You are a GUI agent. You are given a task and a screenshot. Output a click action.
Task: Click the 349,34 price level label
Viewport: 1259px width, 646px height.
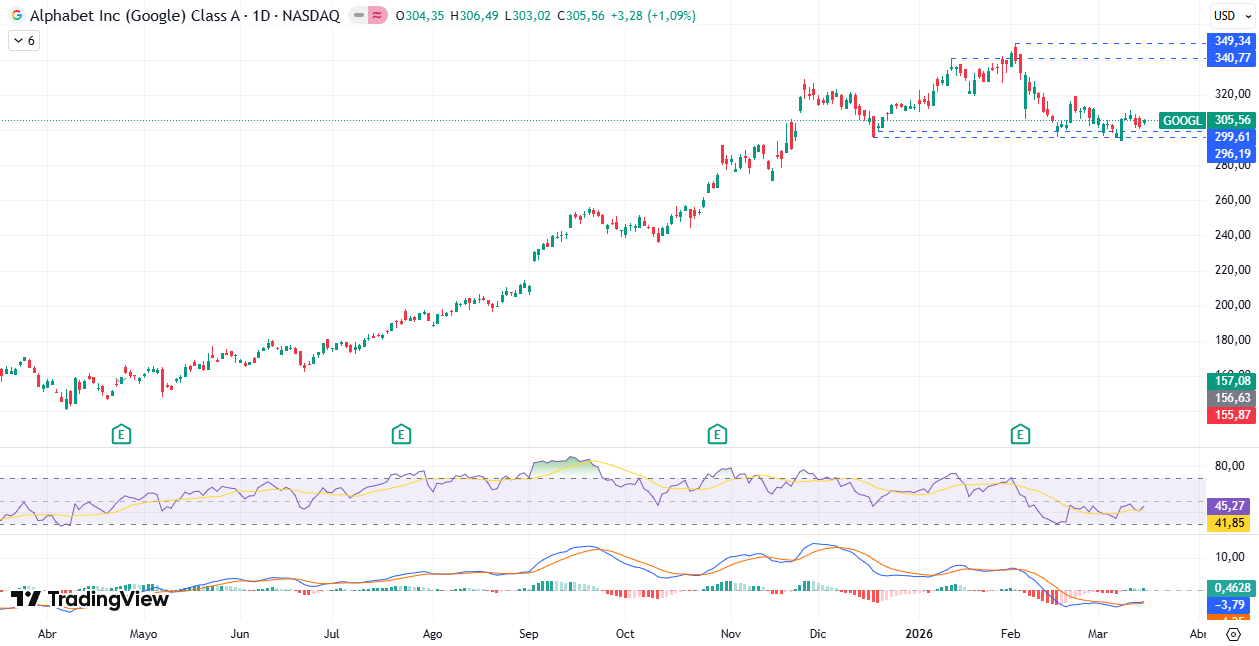coord(1233,42)
